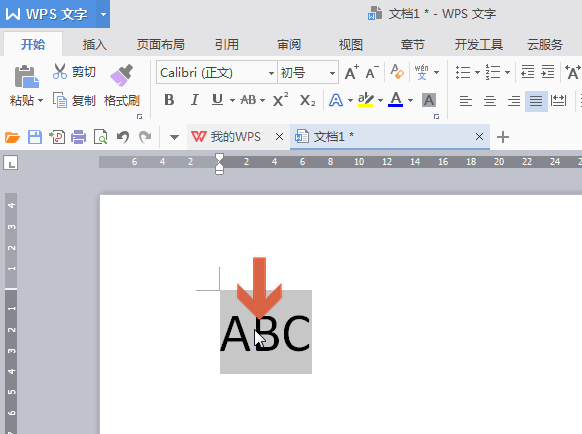Open print preview magnifier icon

pyautogui.click(x=101, y=137)
